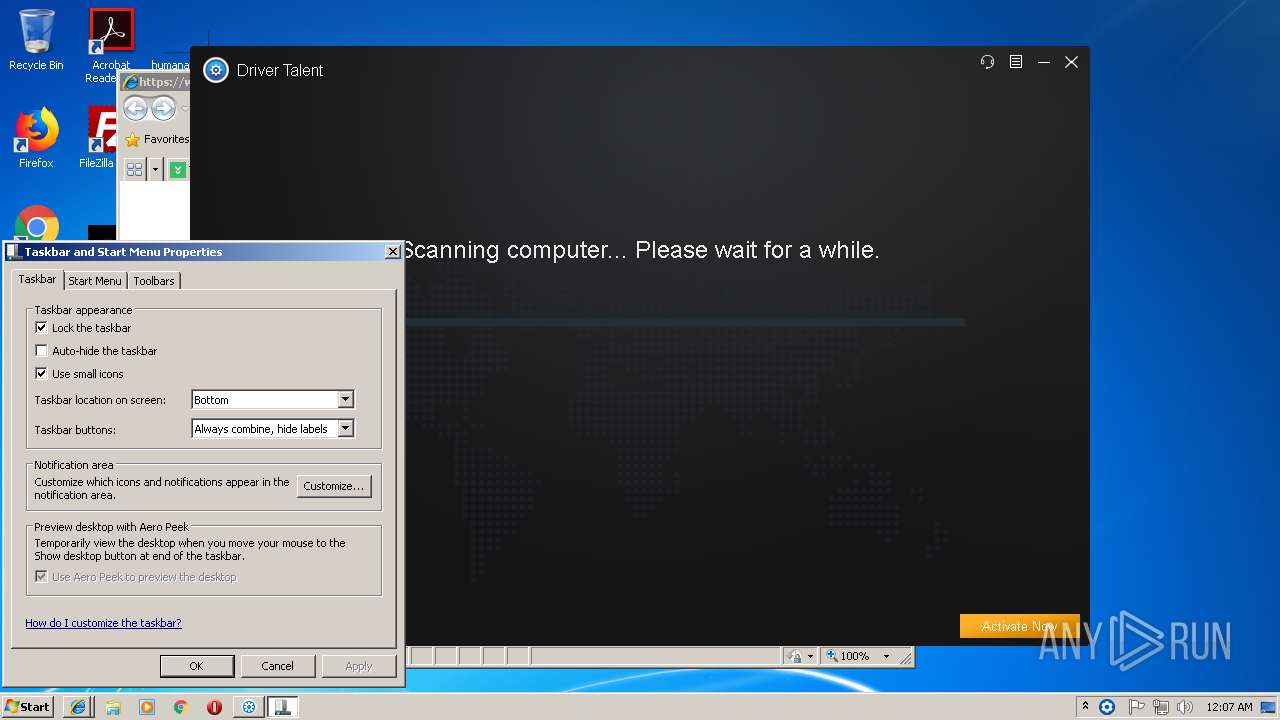The width and height of the screenshot is (1280, 720).
Task: Click the 12:07 AM system clock
Action: [1229, 707]
